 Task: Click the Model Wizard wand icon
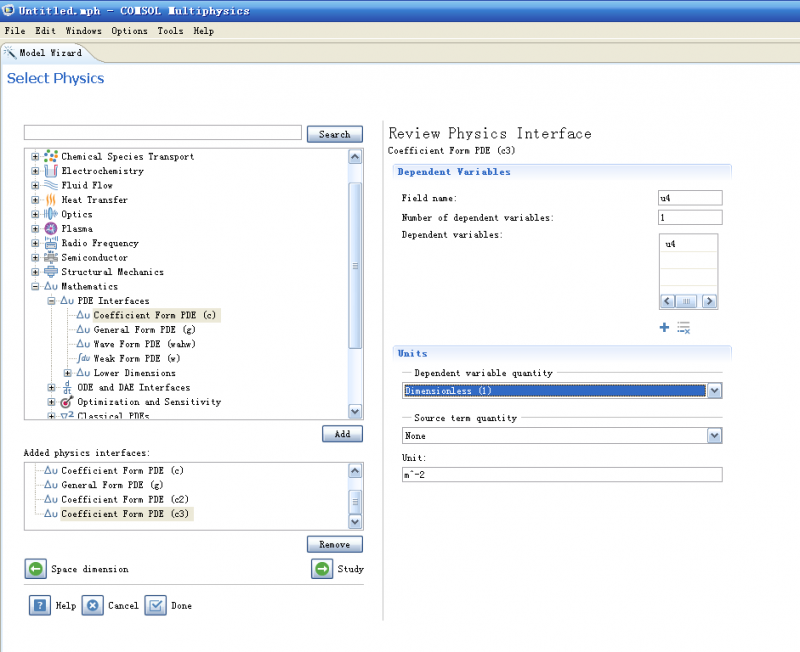pos(10,52)
